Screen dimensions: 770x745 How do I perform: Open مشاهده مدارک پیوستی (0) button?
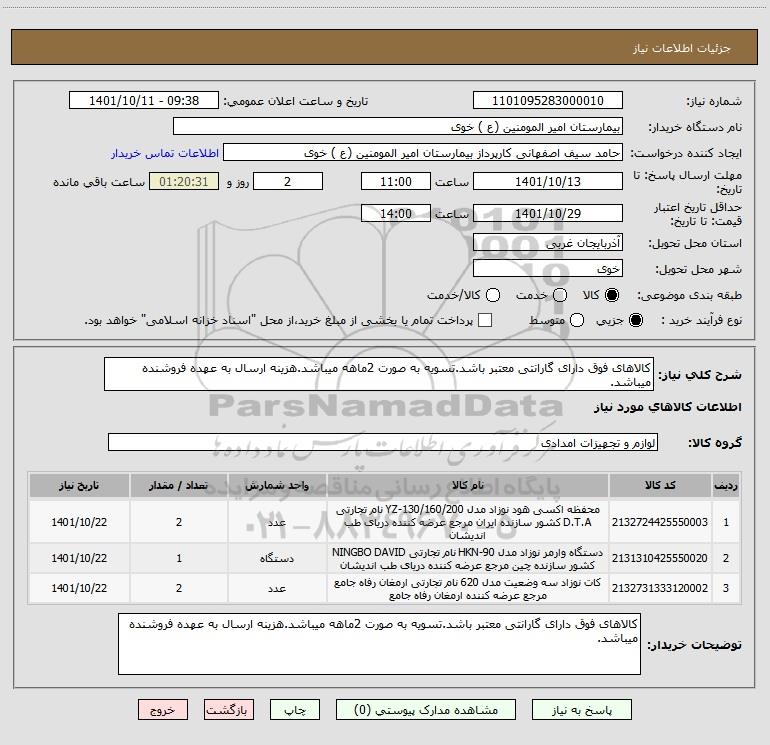[x=426, y=710]
